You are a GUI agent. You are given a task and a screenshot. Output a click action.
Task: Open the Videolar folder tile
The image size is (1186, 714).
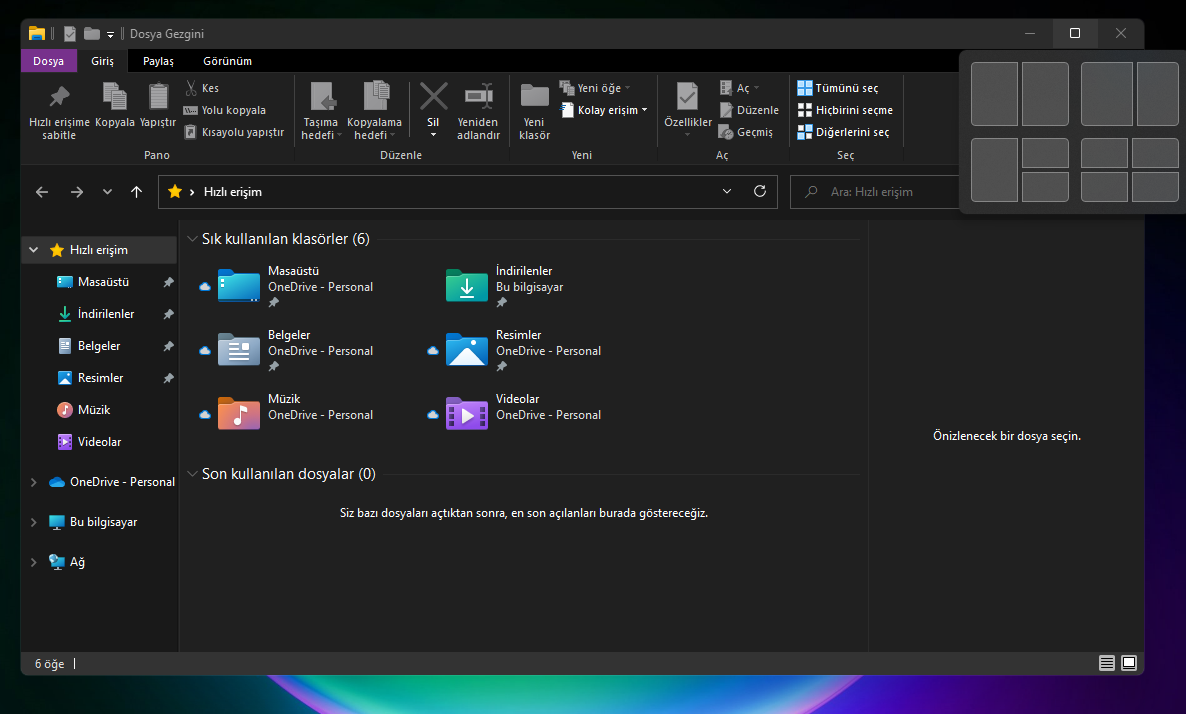coord(514,414)
